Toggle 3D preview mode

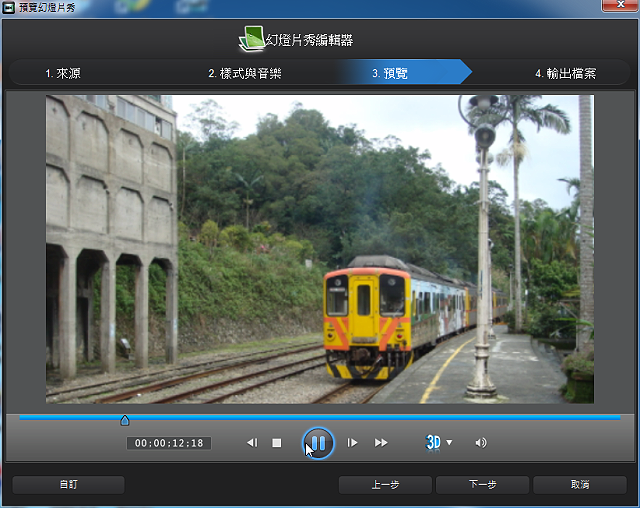[x=433, y=442]
